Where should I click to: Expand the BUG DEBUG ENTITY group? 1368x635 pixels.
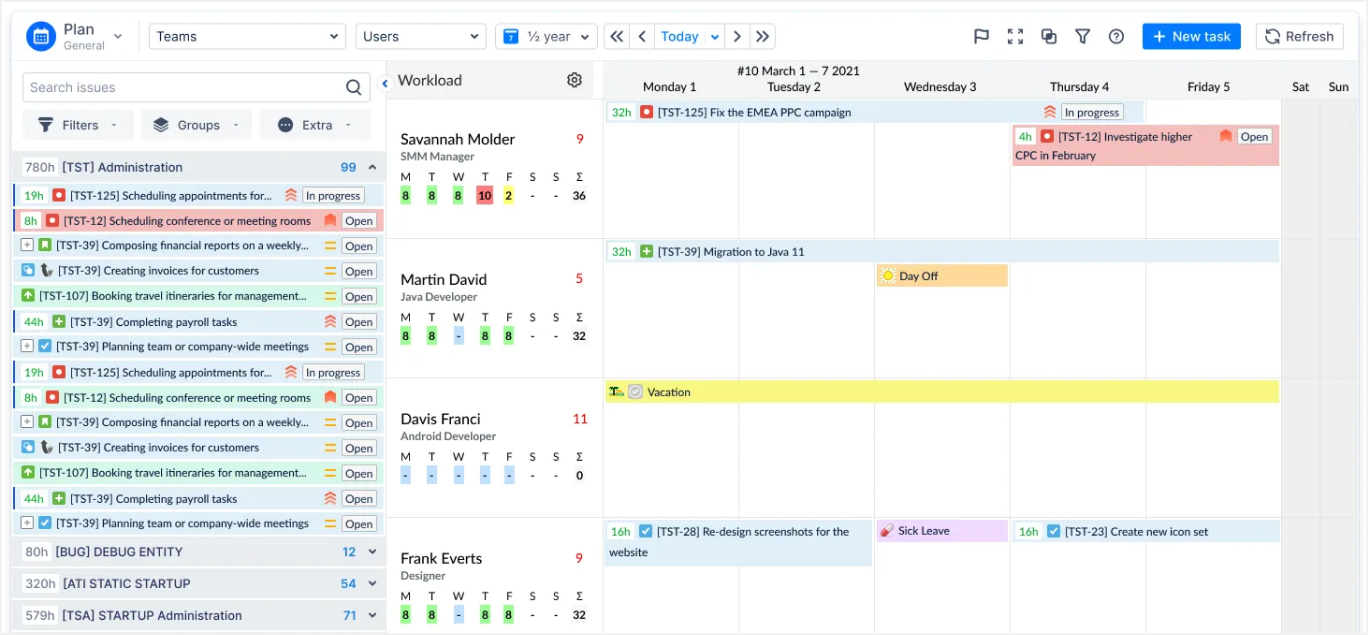[373, 552]
